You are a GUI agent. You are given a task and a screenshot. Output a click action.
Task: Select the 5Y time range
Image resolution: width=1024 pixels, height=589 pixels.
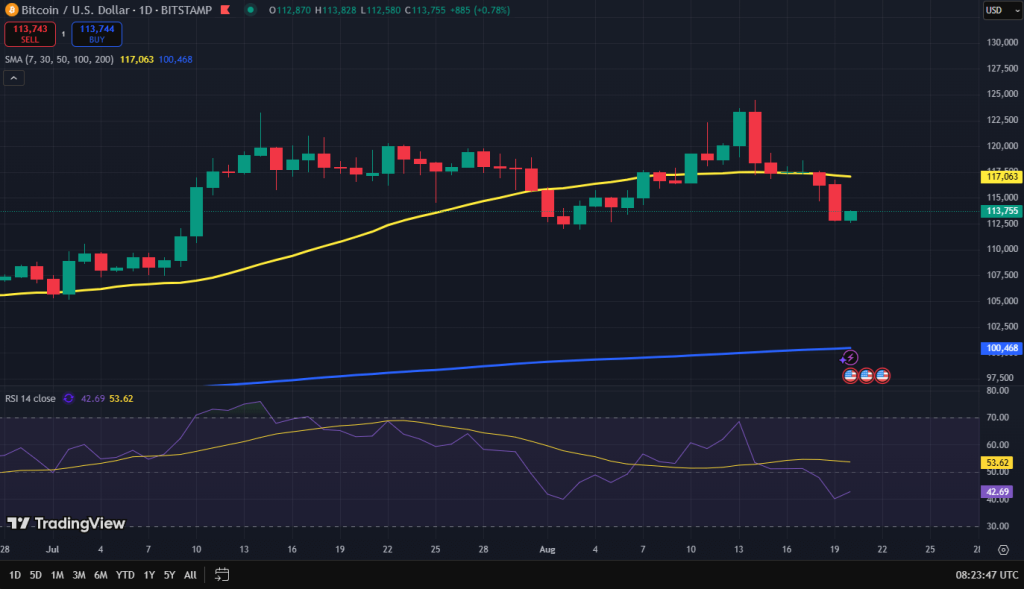(x=170, y=575)
